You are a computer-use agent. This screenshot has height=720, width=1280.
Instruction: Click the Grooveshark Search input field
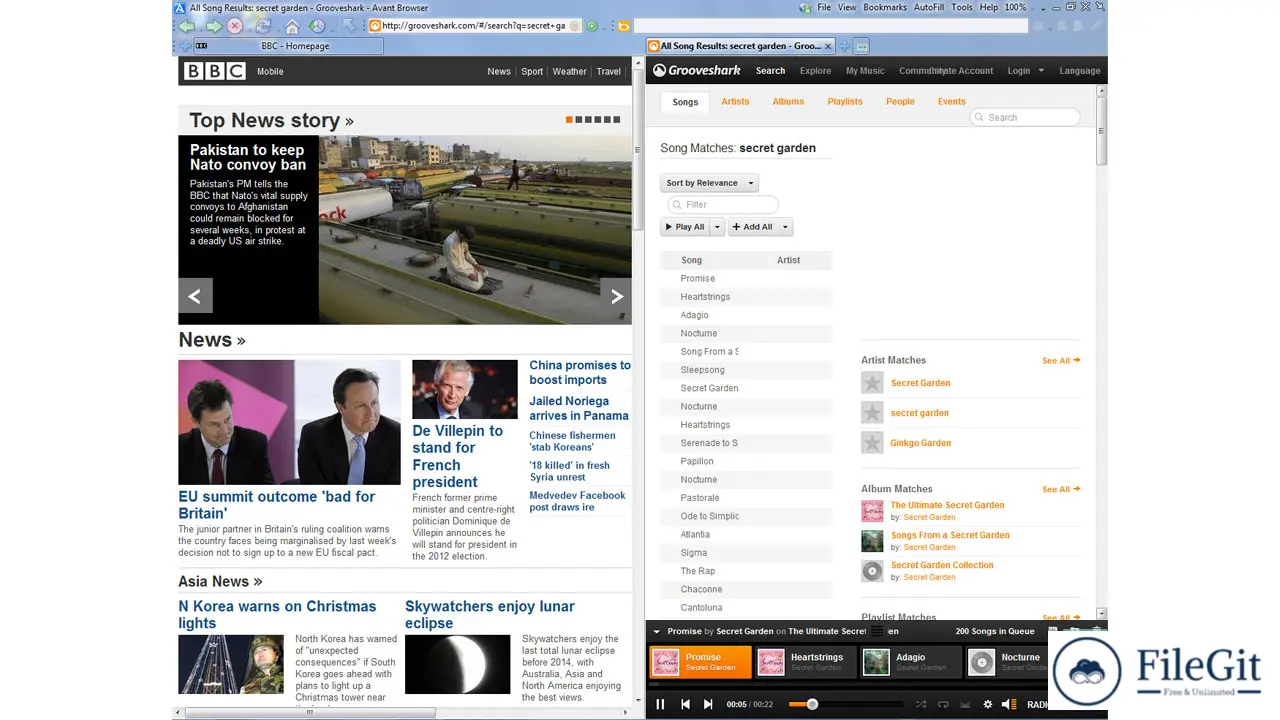[1026, 117]
